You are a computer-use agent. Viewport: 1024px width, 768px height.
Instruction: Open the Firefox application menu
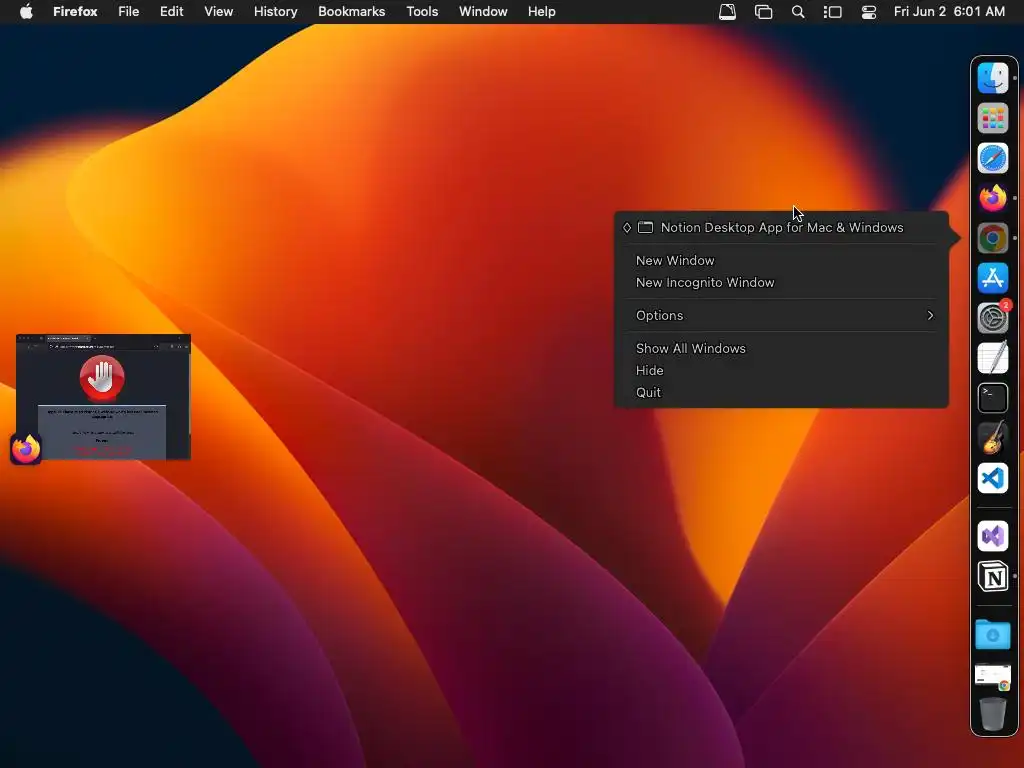tap(75, 12)
